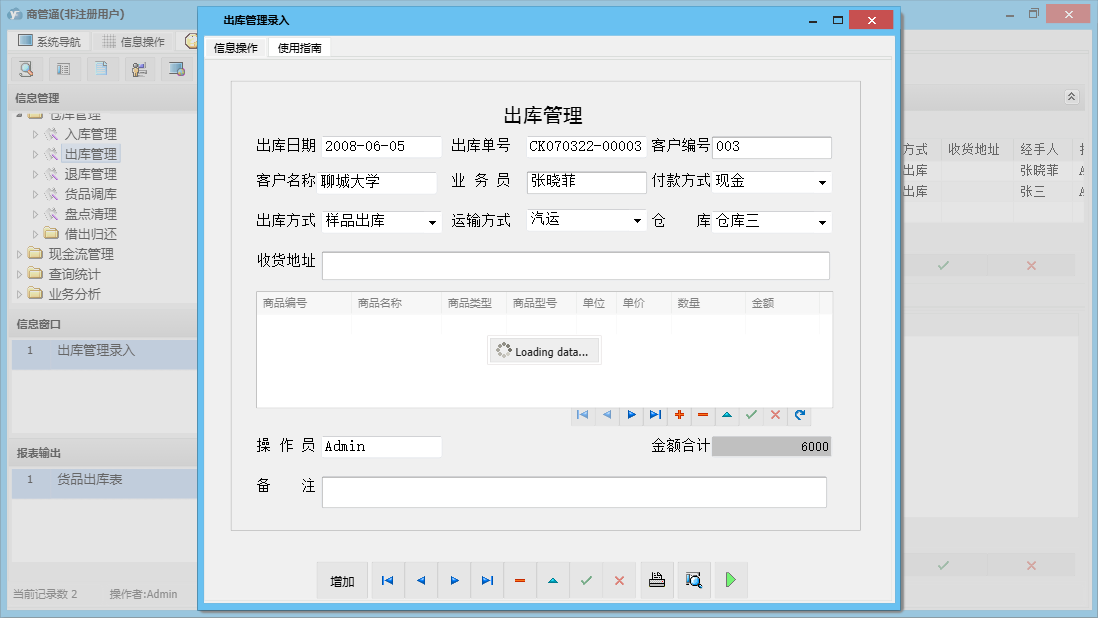
Task: Open print preview via the magnifier icon
Action: point(694,580)
